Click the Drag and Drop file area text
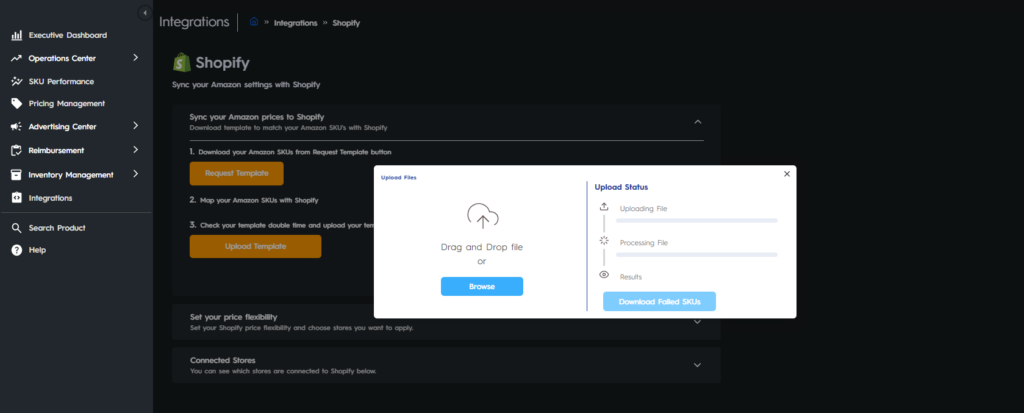The height and width of the screenshot is (413, 1024). click(482, 247)
